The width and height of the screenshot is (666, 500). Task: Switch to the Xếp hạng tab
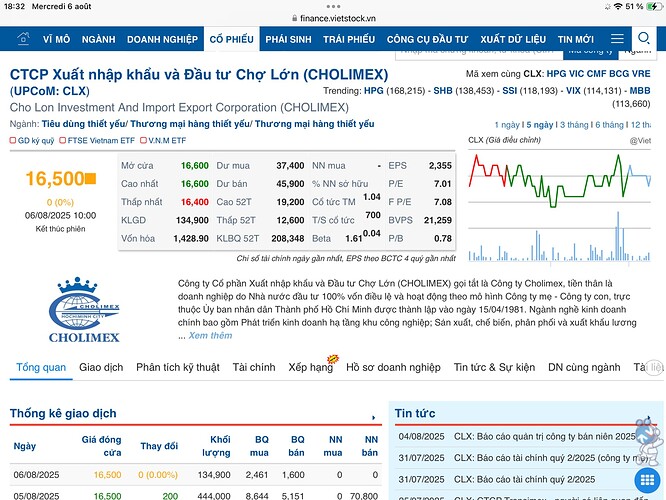coord(310,367)
